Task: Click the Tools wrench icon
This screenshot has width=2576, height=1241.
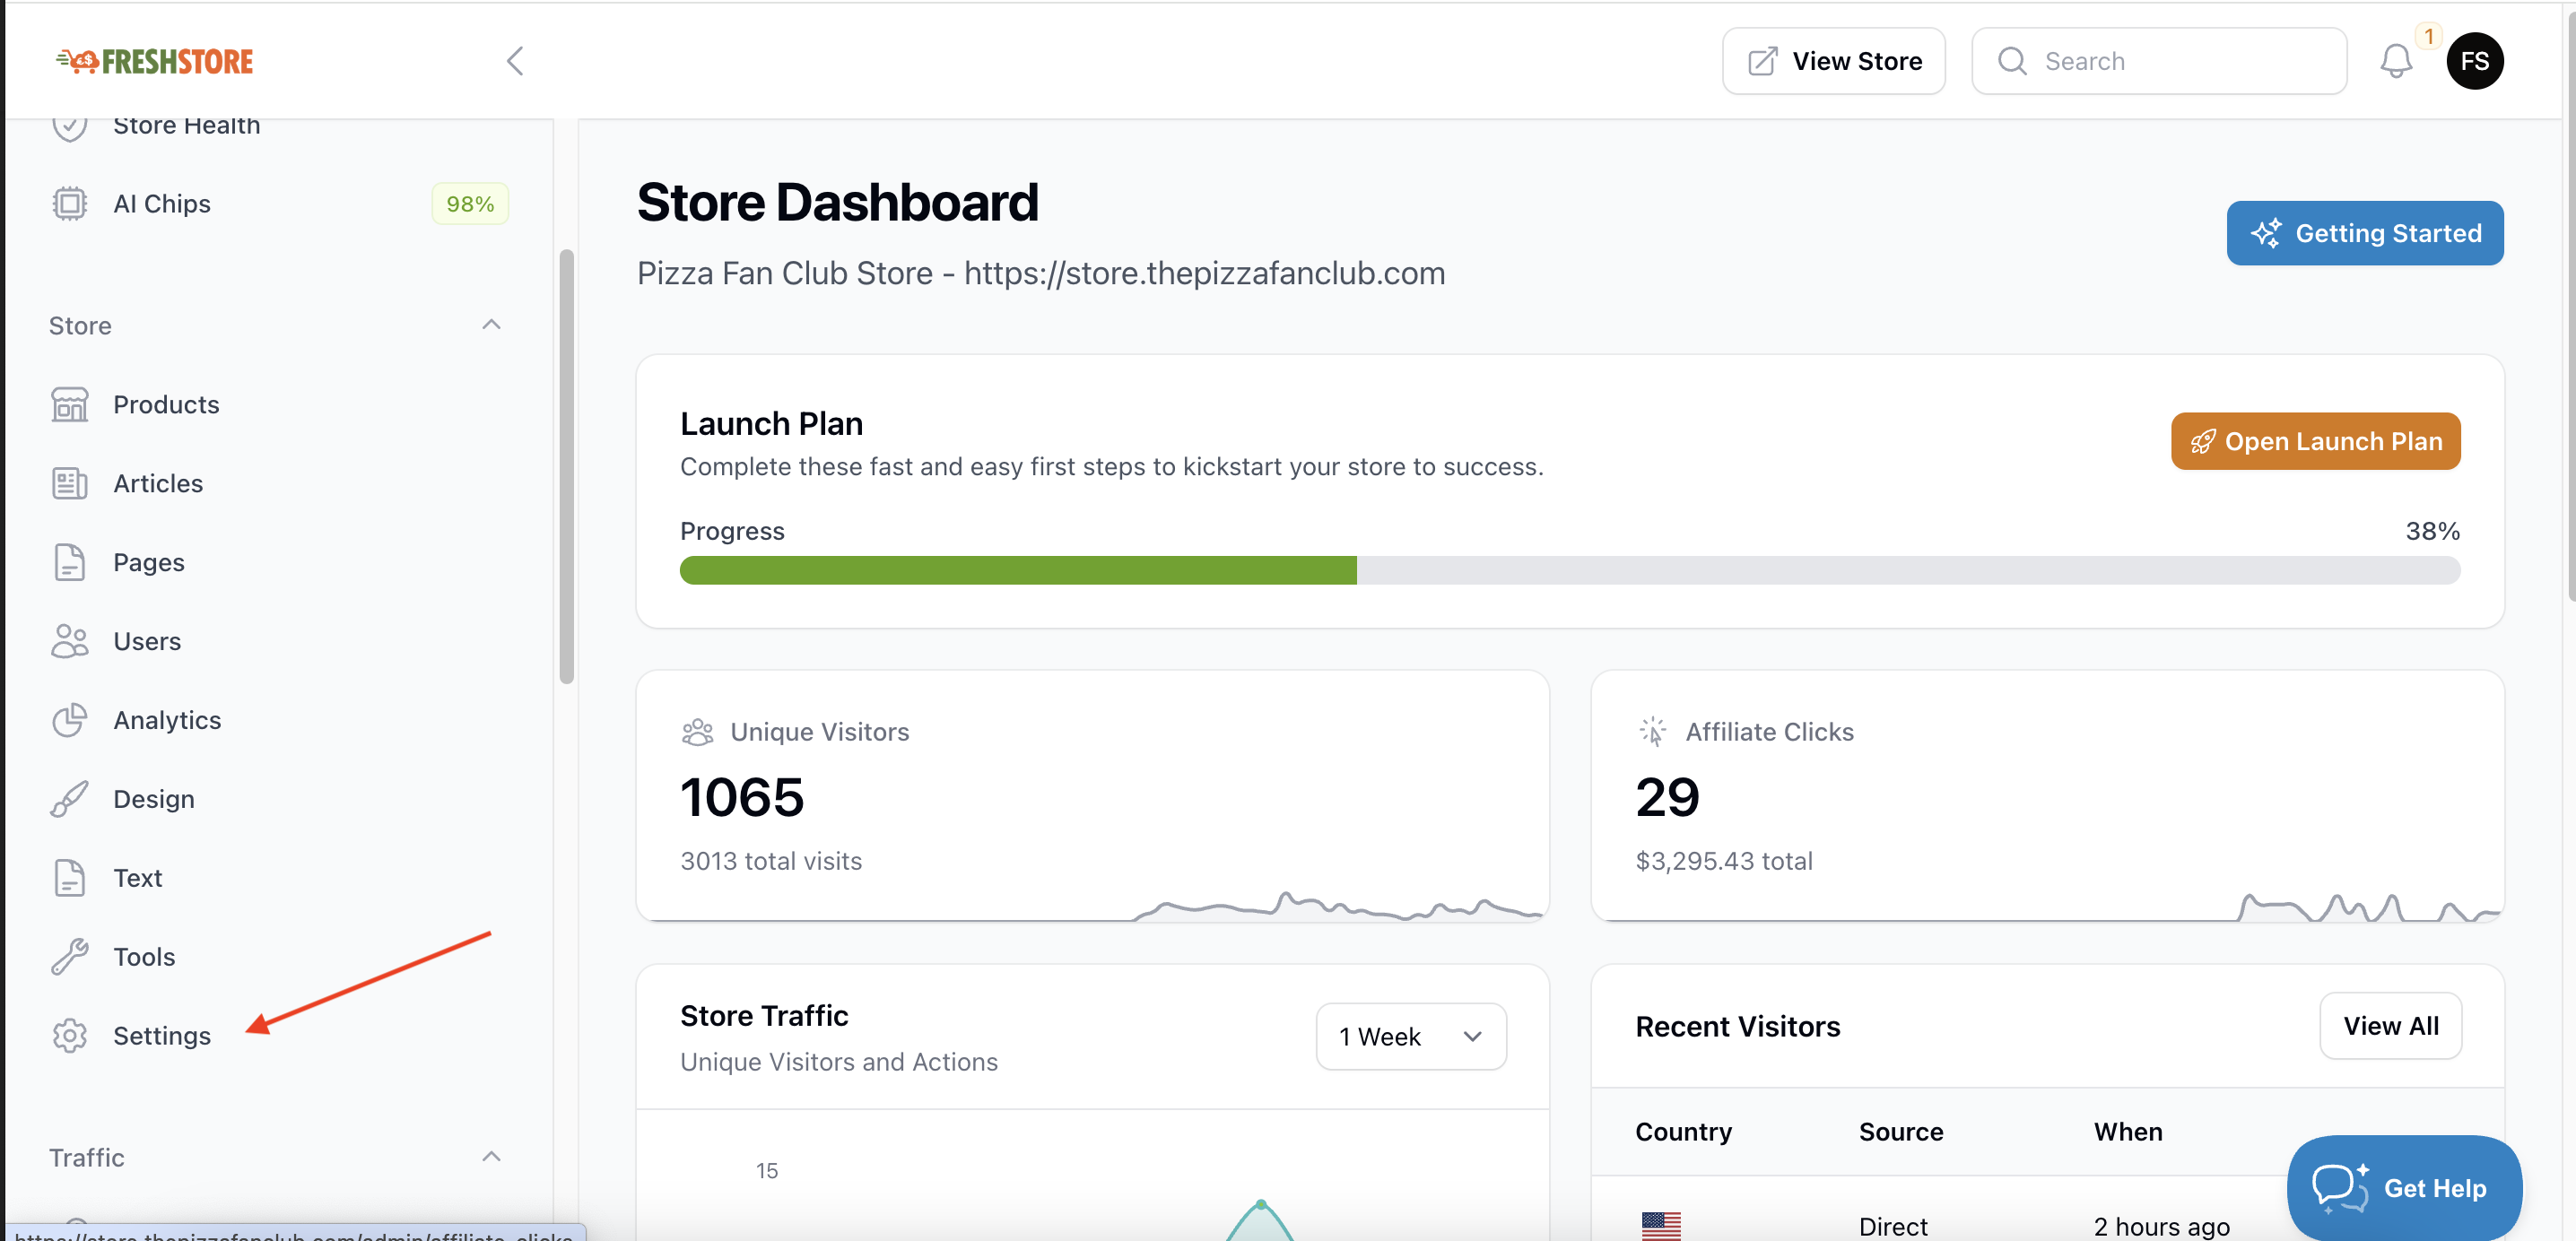Action: [69, 957]
